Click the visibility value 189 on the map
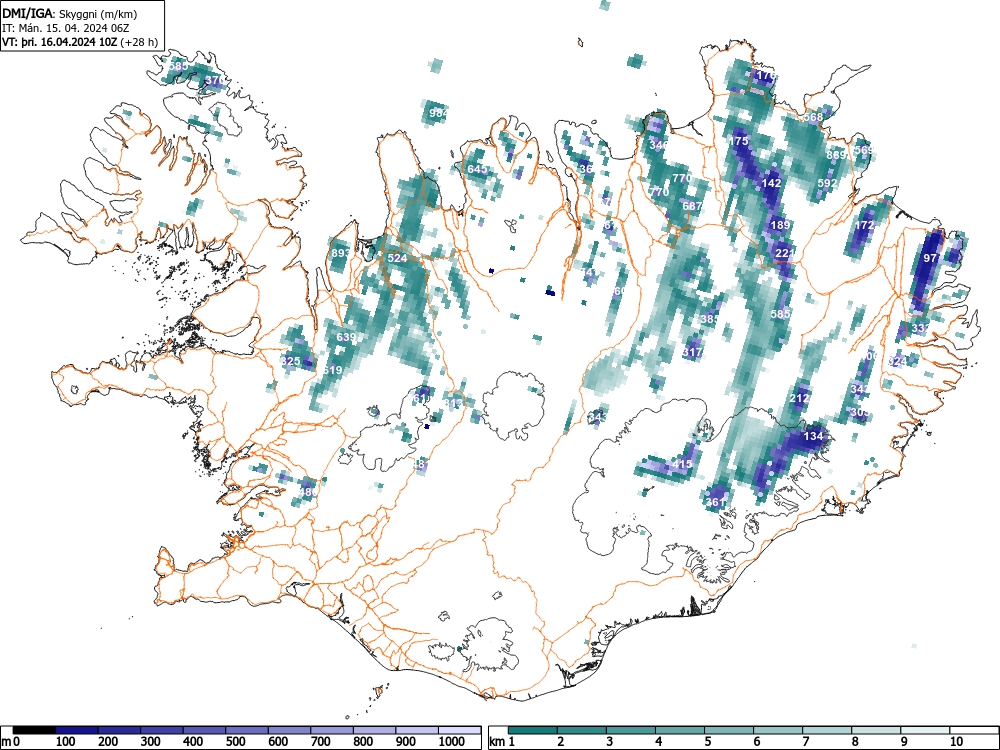 point(780,224)
